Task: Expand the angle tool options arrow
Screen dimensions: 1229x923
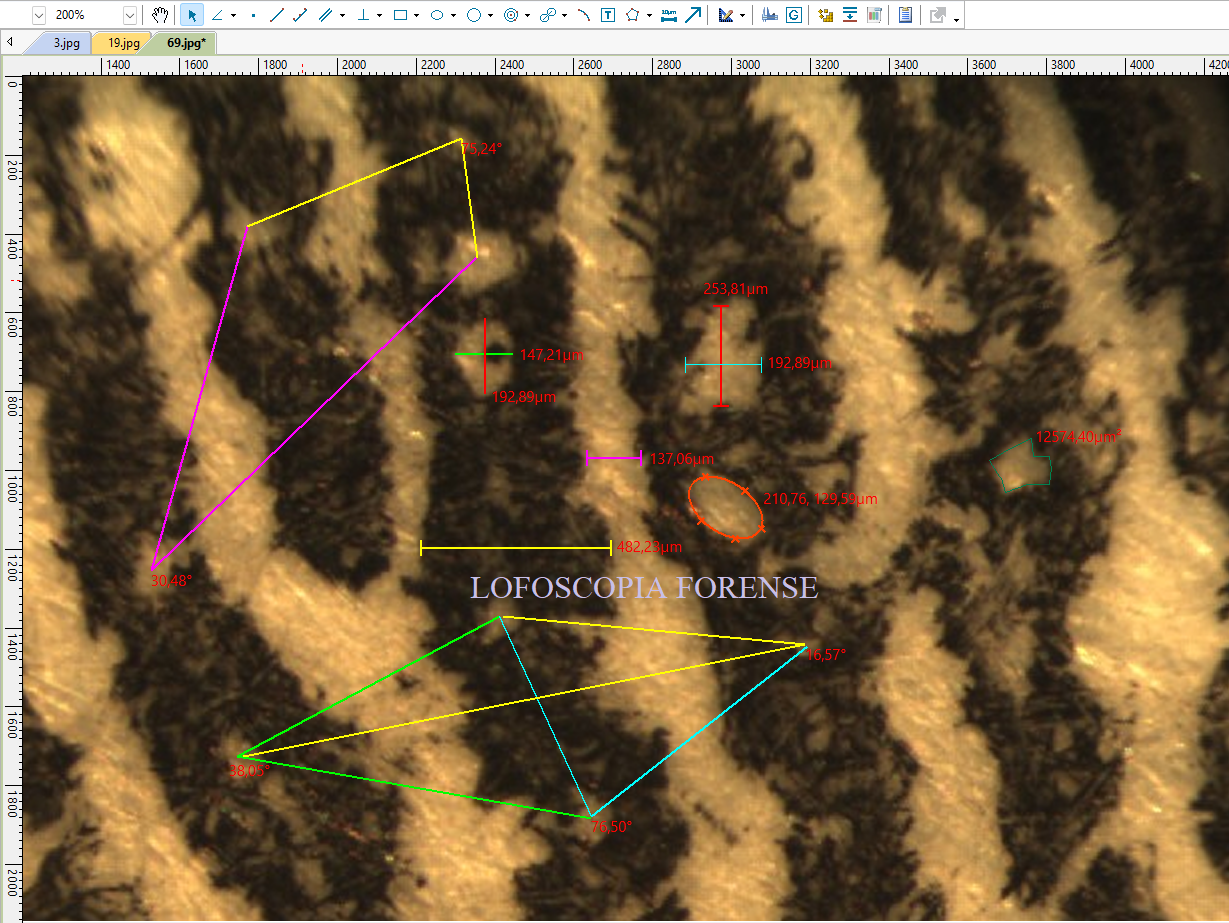Action: click(x=233, y=15)
